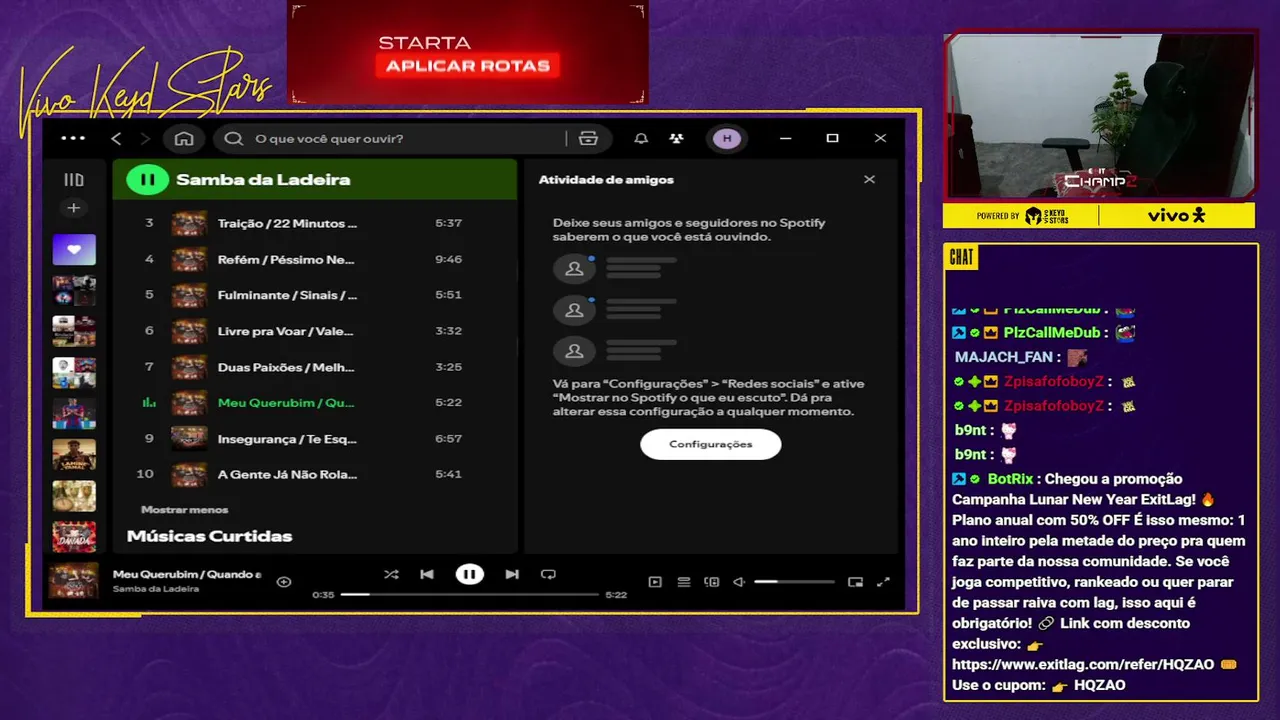Select track 'Duas Paixões / Melh...'

click(314, 367)
